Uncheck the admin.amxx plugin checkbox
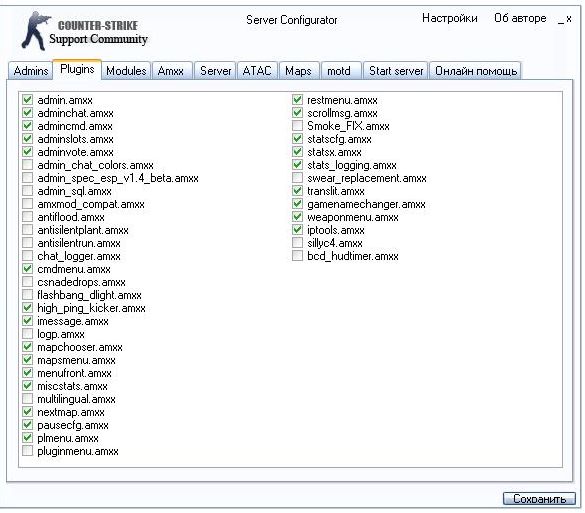This screenshot has height=513, width=585. 27,100
